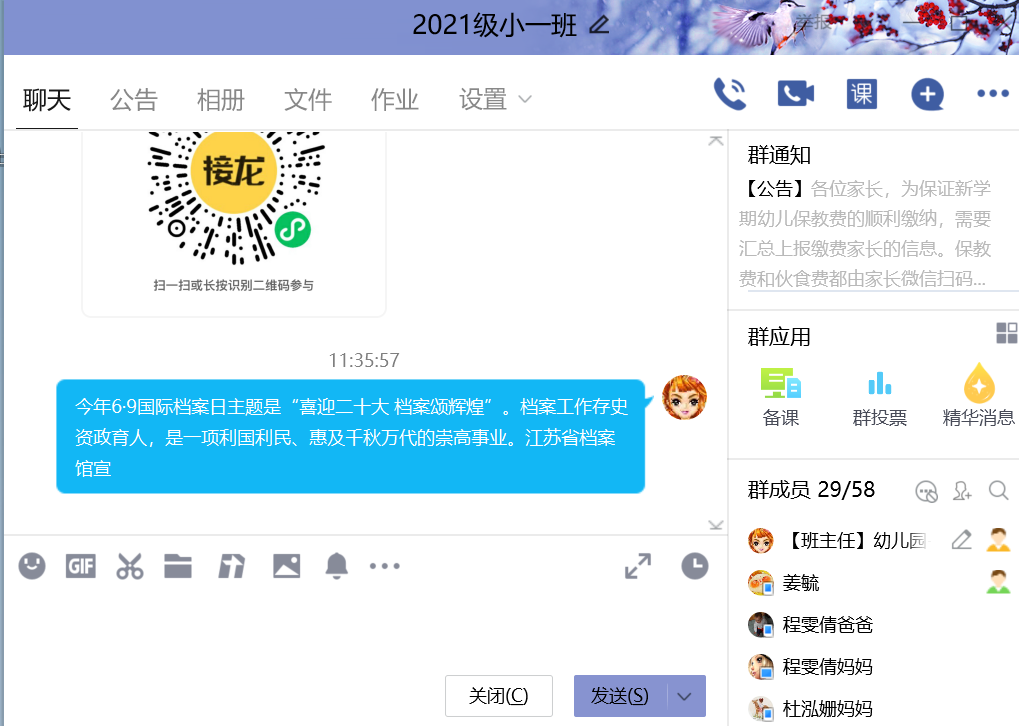Click the 关闭(C) button
The width and height of the screenshot is (1019, 726).
499,696
